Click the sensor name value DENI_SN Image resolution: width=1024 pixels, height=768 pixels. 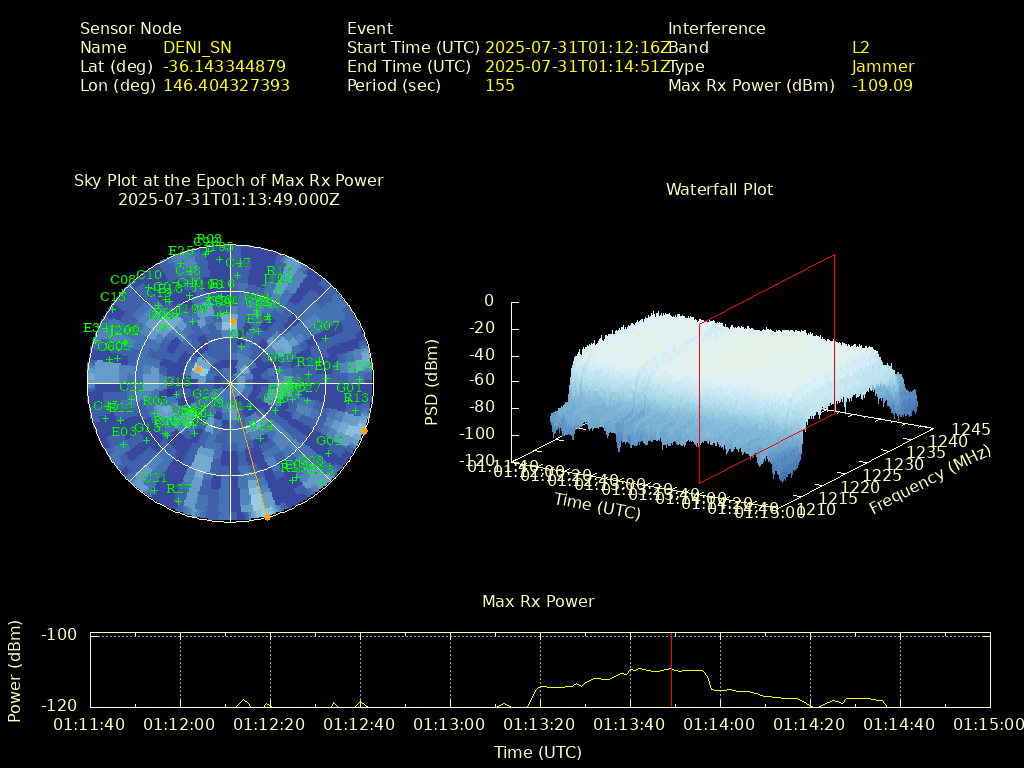click(x=197, y=48)
